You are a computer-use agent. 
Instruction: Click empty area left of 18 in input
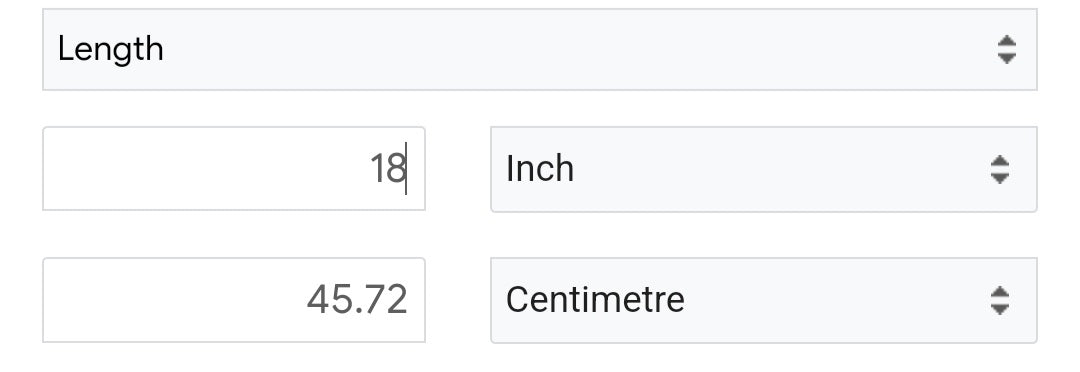205,169
